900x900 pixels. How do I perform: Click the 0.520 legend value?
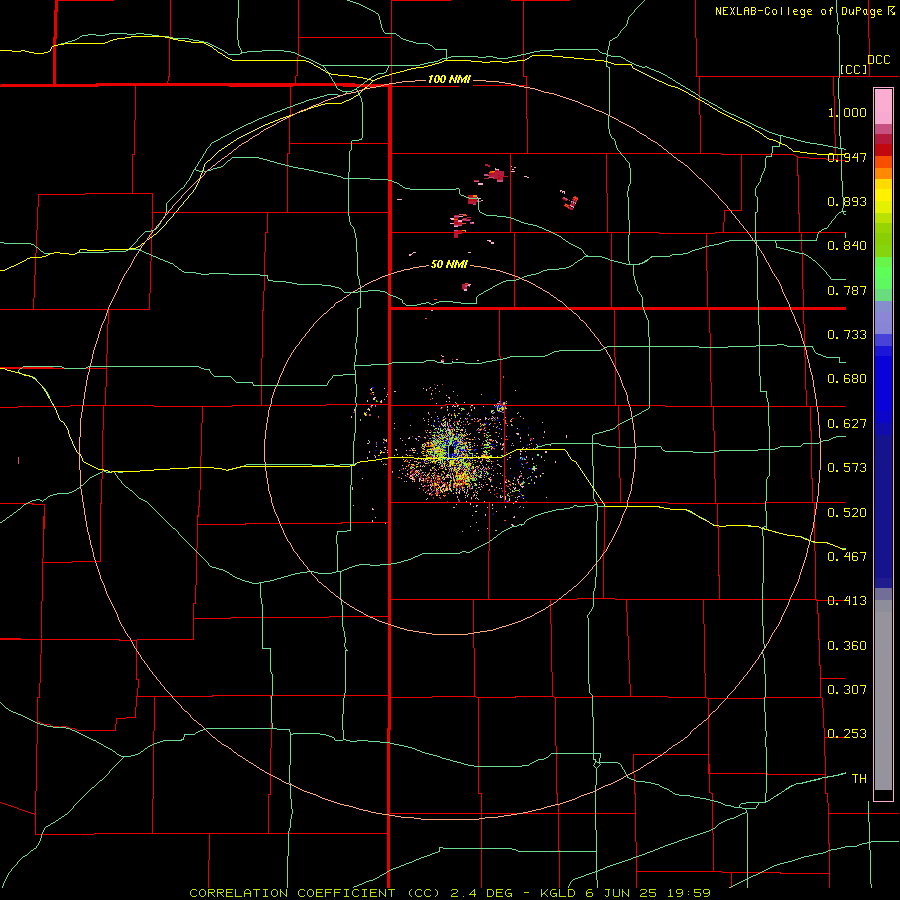point(847,512)
